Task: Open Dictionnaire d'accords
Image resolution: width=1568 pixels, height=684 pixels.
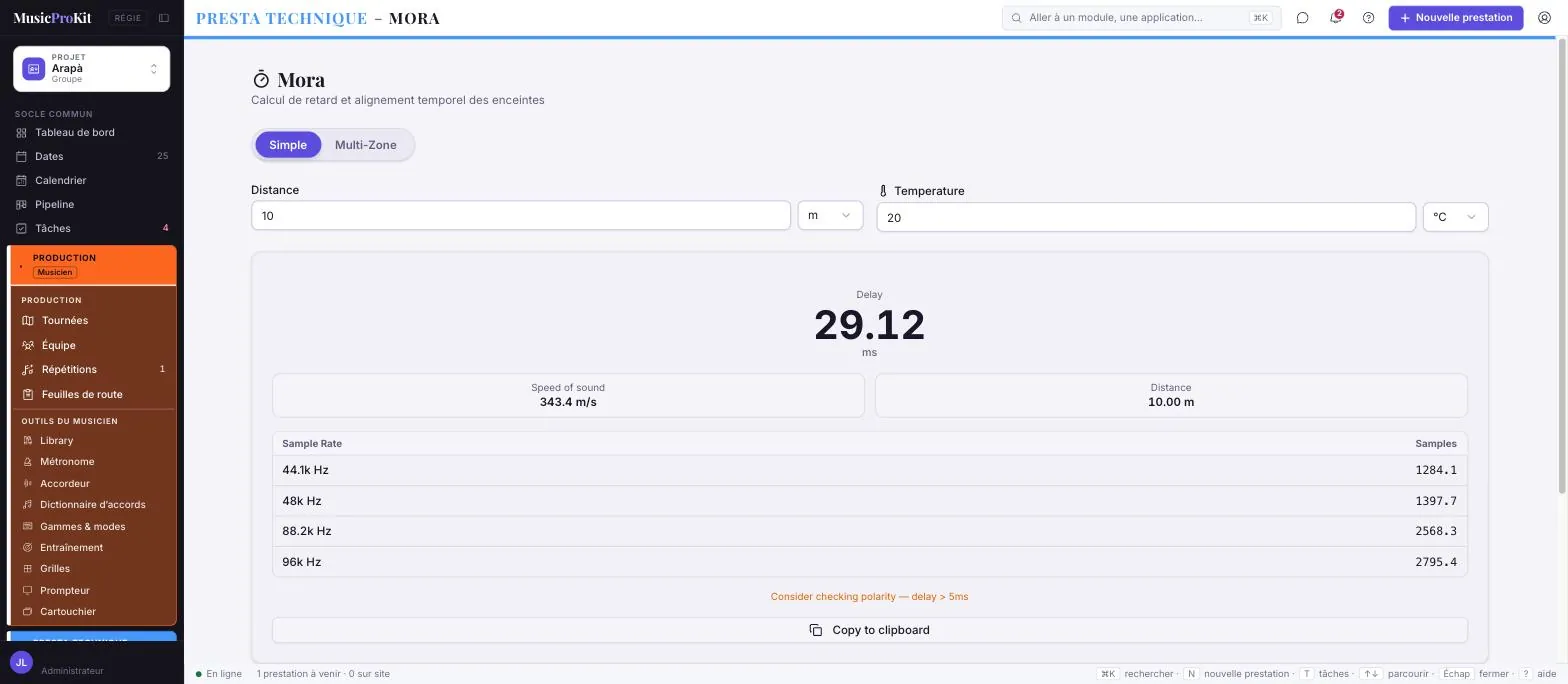Action: 94,505
